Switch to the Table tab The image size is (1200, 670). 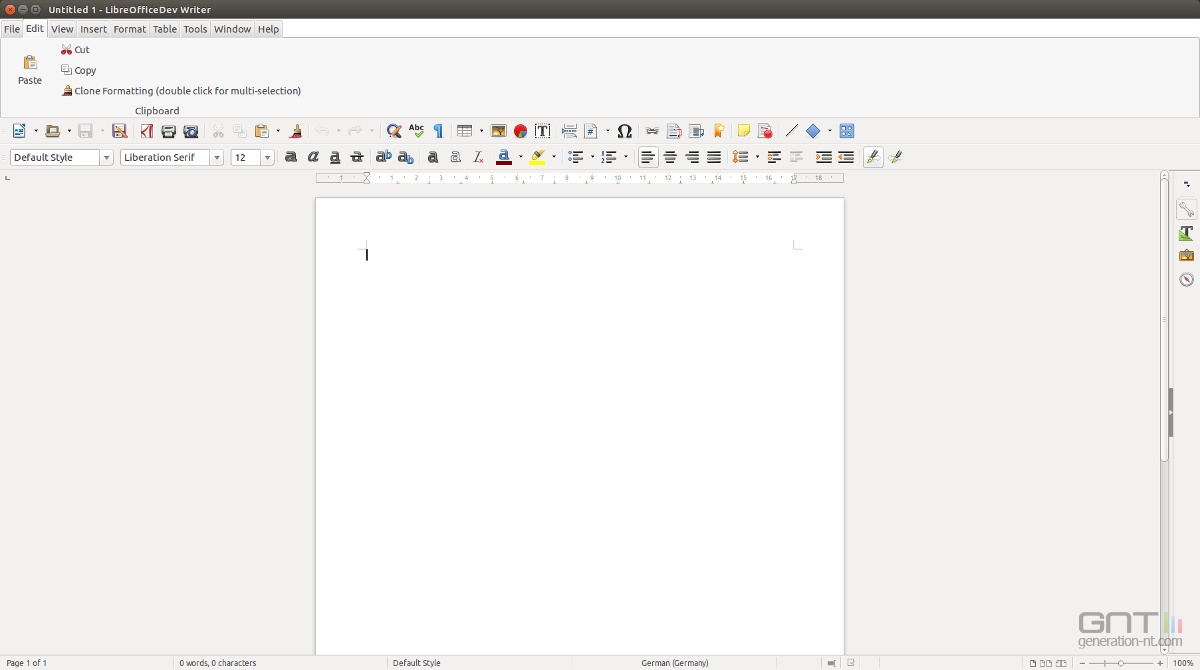point(165,29)
